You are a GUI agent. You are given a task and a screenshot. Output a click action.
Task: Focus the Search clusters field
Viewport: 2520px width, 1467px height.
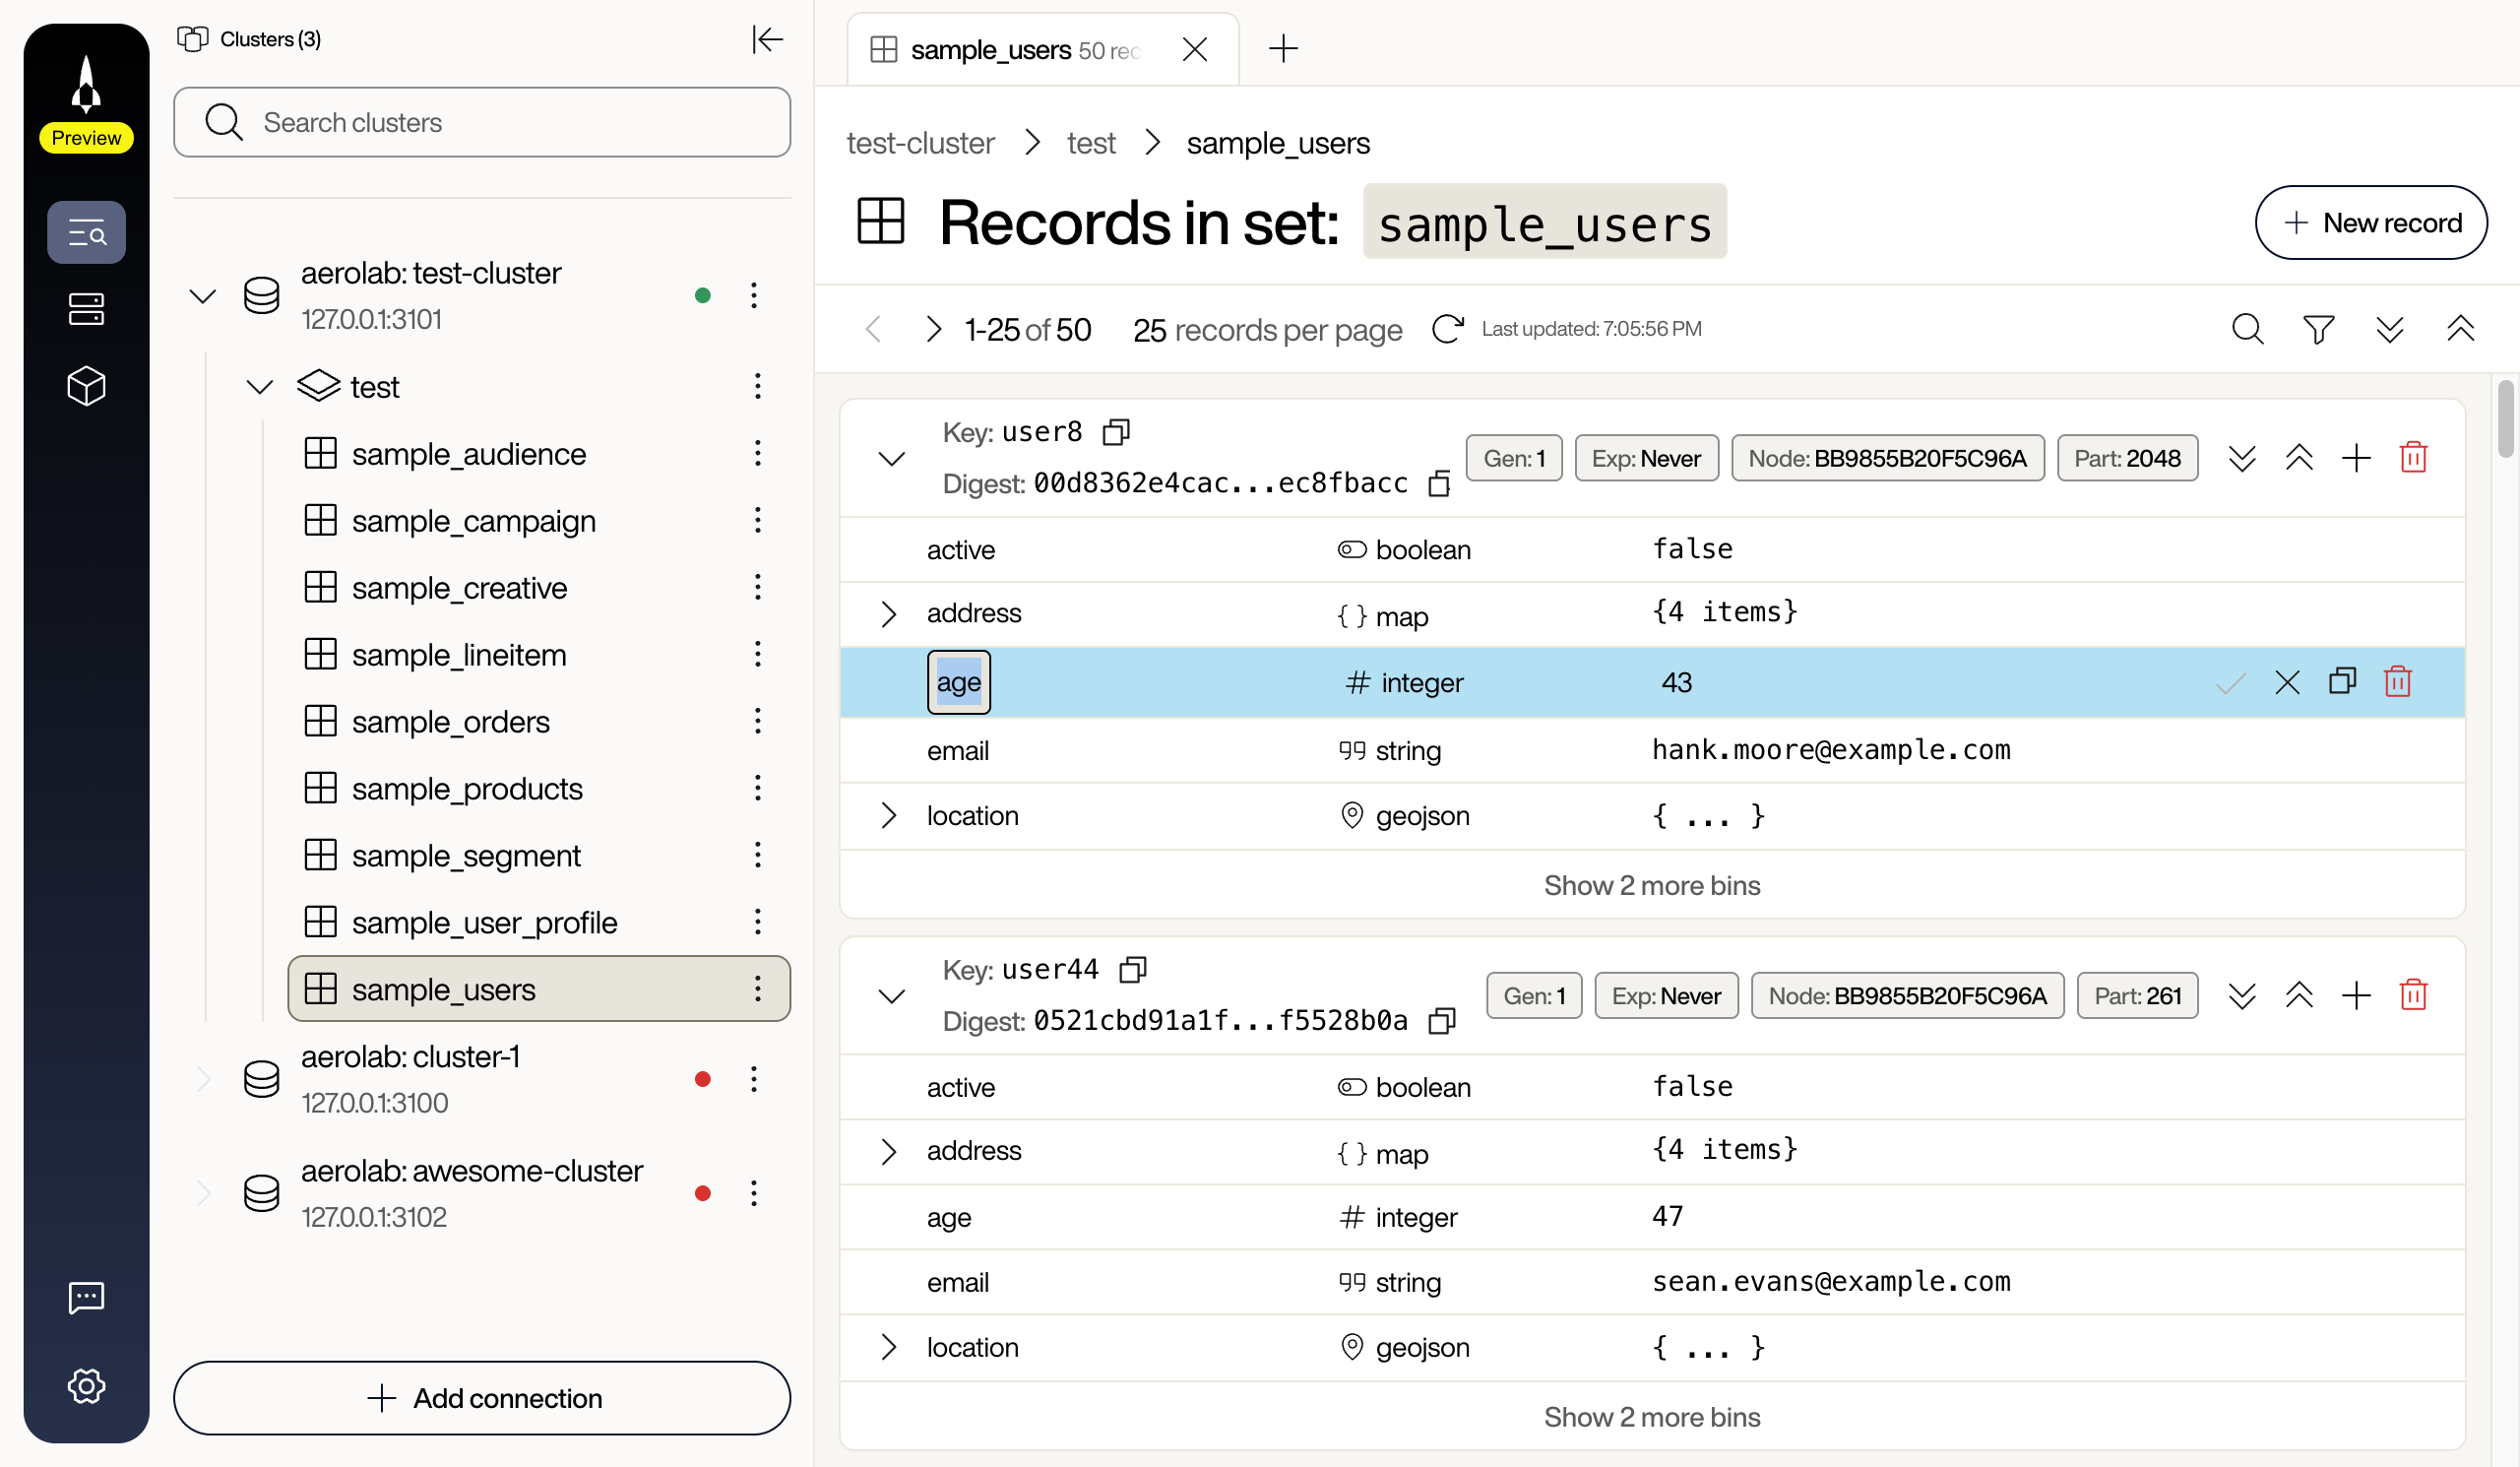coord(482,122)
